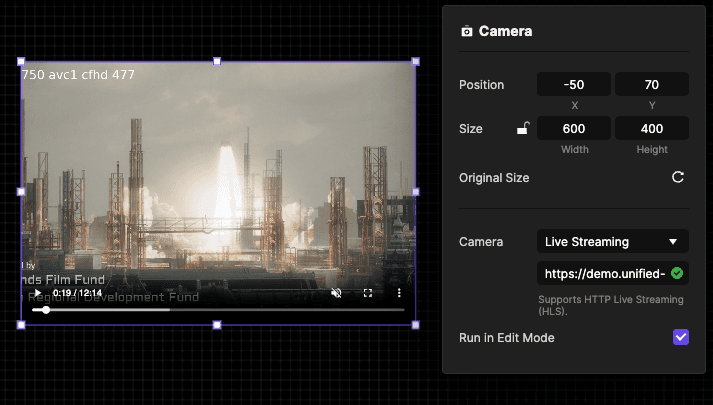The image size is (713, 405).
Task: Click the Original Size label
Action: (x=494, y=178)
